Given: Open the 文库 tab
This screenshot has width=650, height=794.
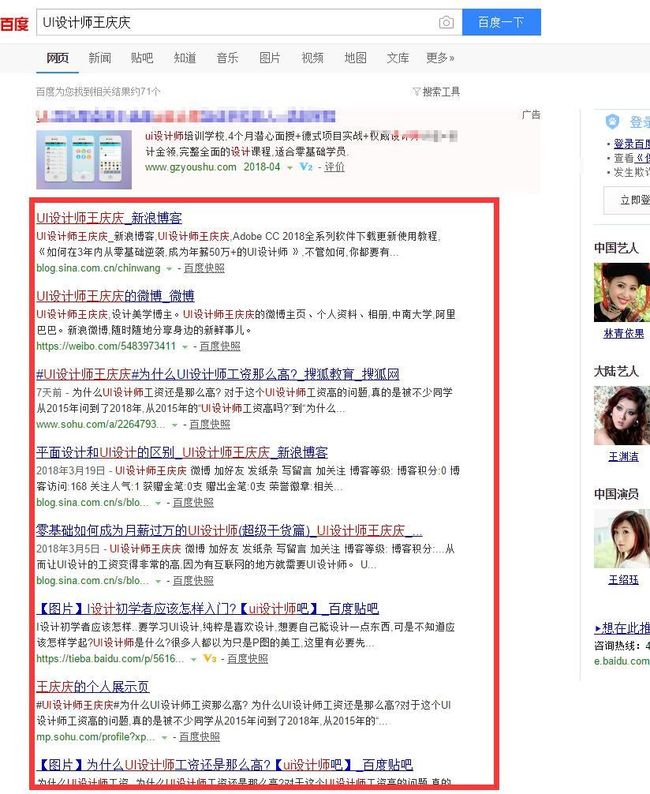Looking at the screenshot, I should (x=398, y=58).
